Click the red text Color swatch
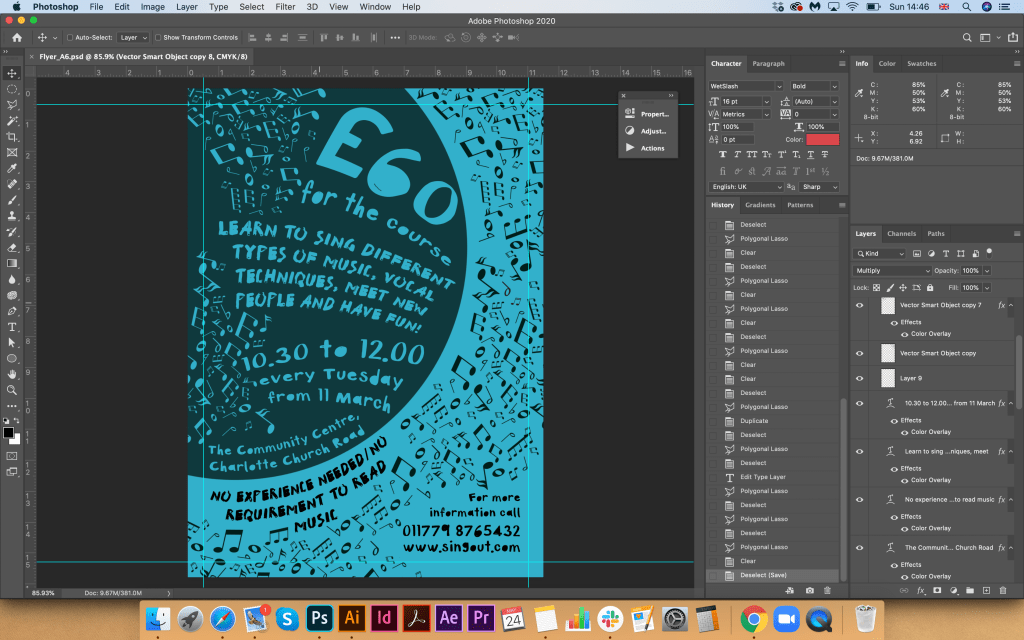Image resolution: width=1024 pixels, height=640 pixels. point(822,139)
